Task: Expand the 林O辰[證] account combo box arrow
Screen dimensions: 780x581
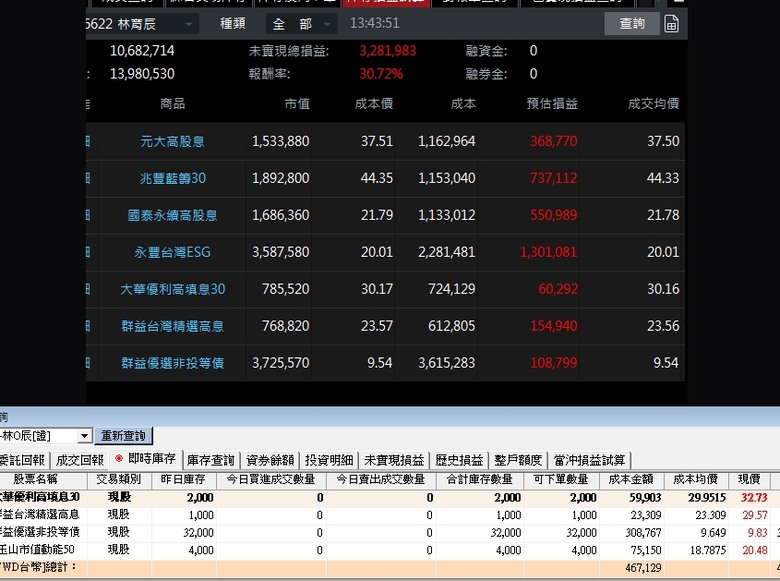Action: [x=85, y=436]
